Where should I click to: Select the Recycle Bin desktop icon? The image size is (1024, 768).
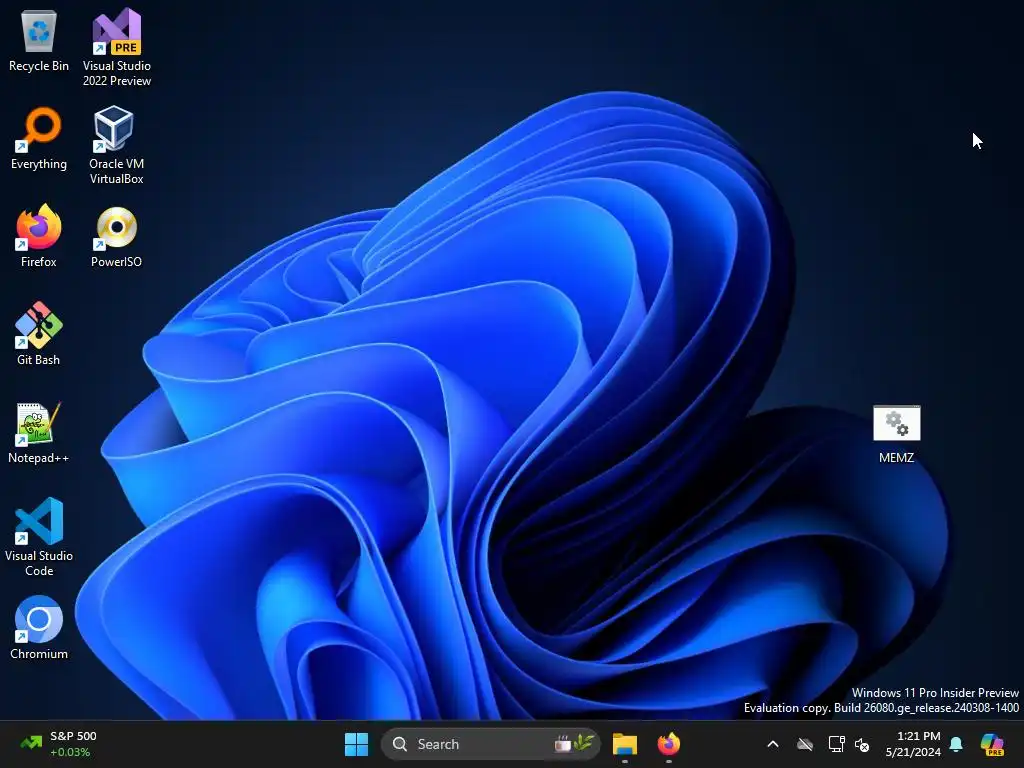(x=39, y=40)
